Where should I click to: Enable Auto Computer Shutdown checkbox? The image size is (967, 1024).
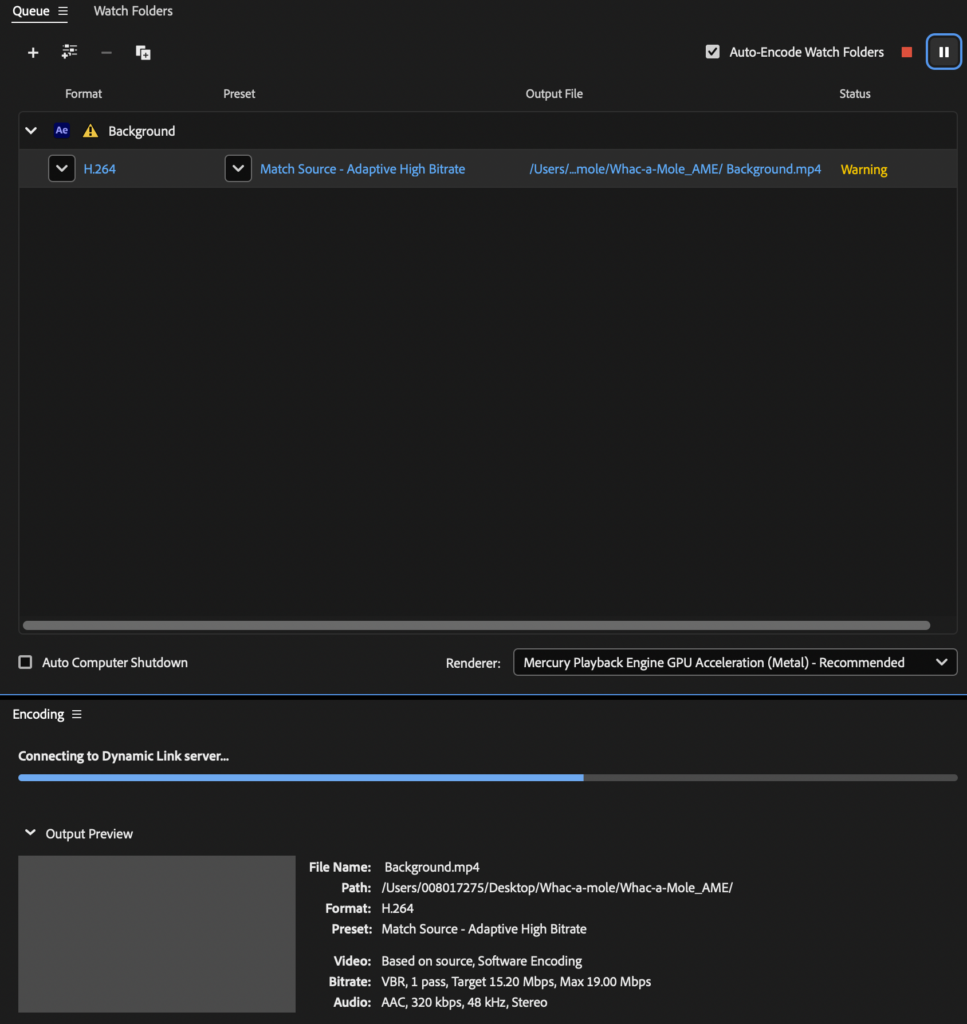[x=26, y=662]
